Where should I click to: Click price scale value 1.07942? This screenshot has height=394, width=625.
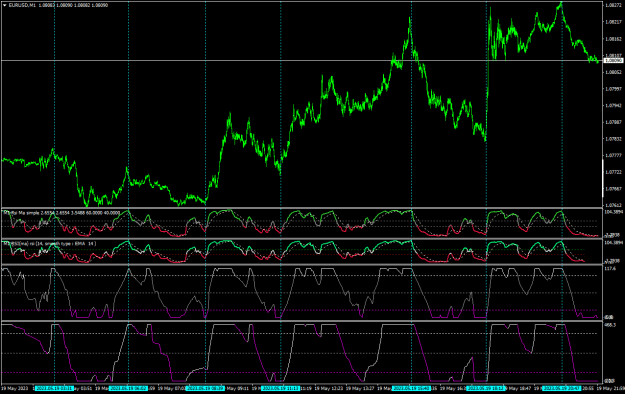click(x=613, y=106)
